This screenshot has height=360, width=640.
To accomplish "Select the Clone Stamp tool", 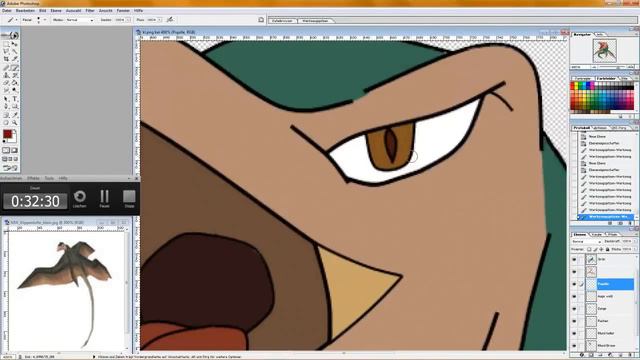I will [6, 76].
